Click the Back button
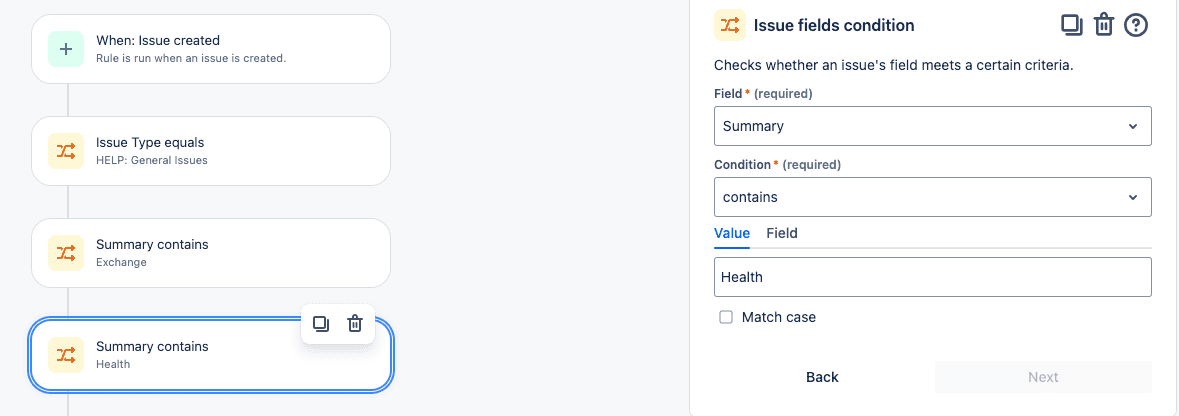Image resolution: width=1179 pixels, height=416 pixels. [x=822, y=377]
